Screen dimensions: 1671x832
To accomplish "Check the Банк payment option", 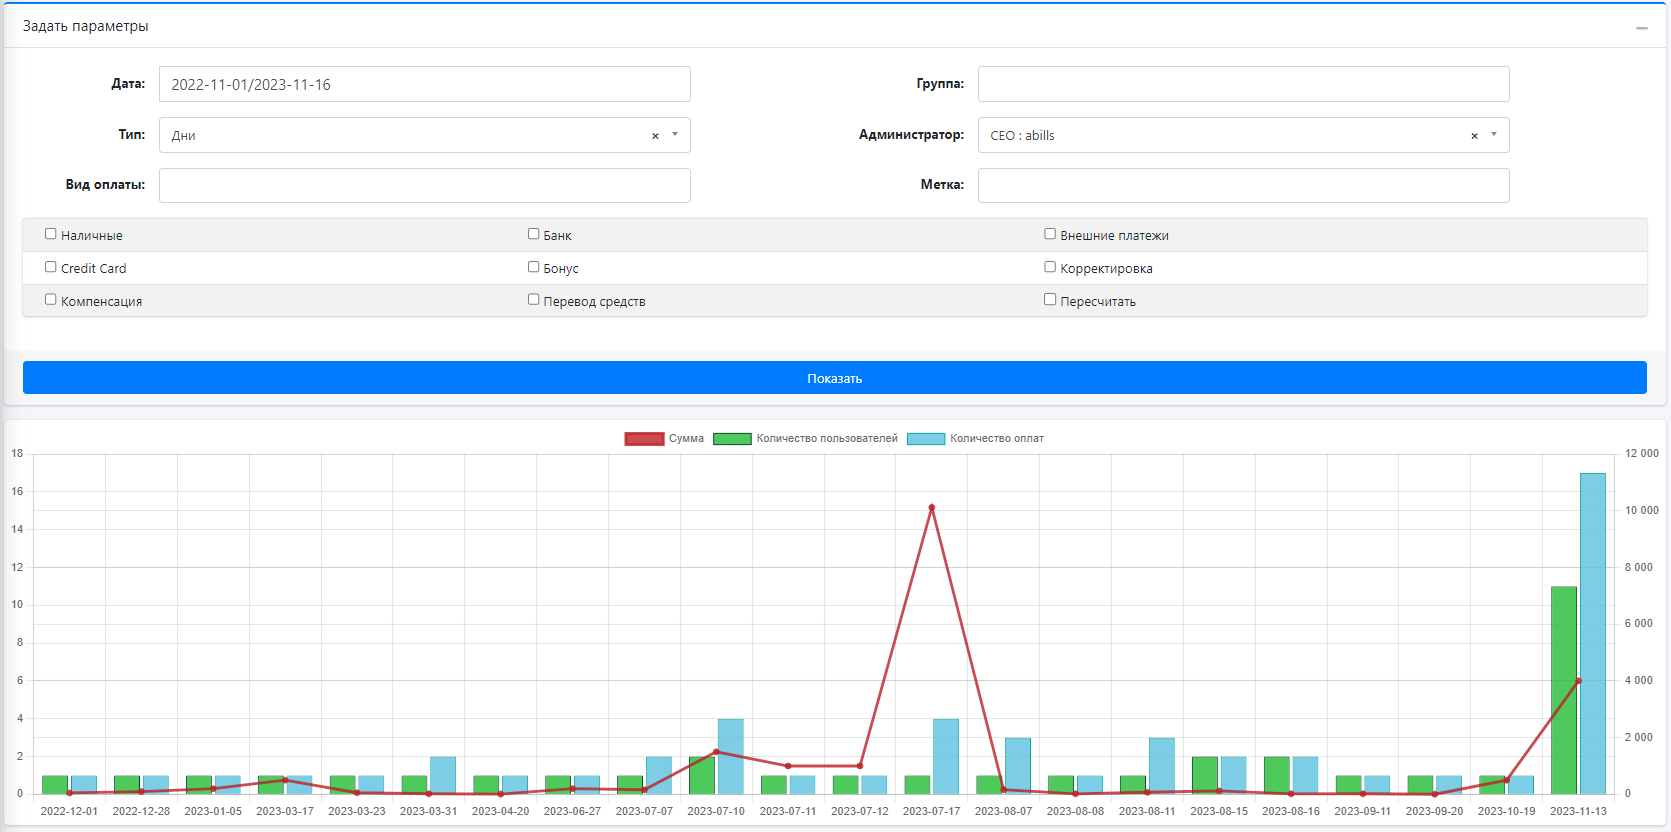I will 533,234.
